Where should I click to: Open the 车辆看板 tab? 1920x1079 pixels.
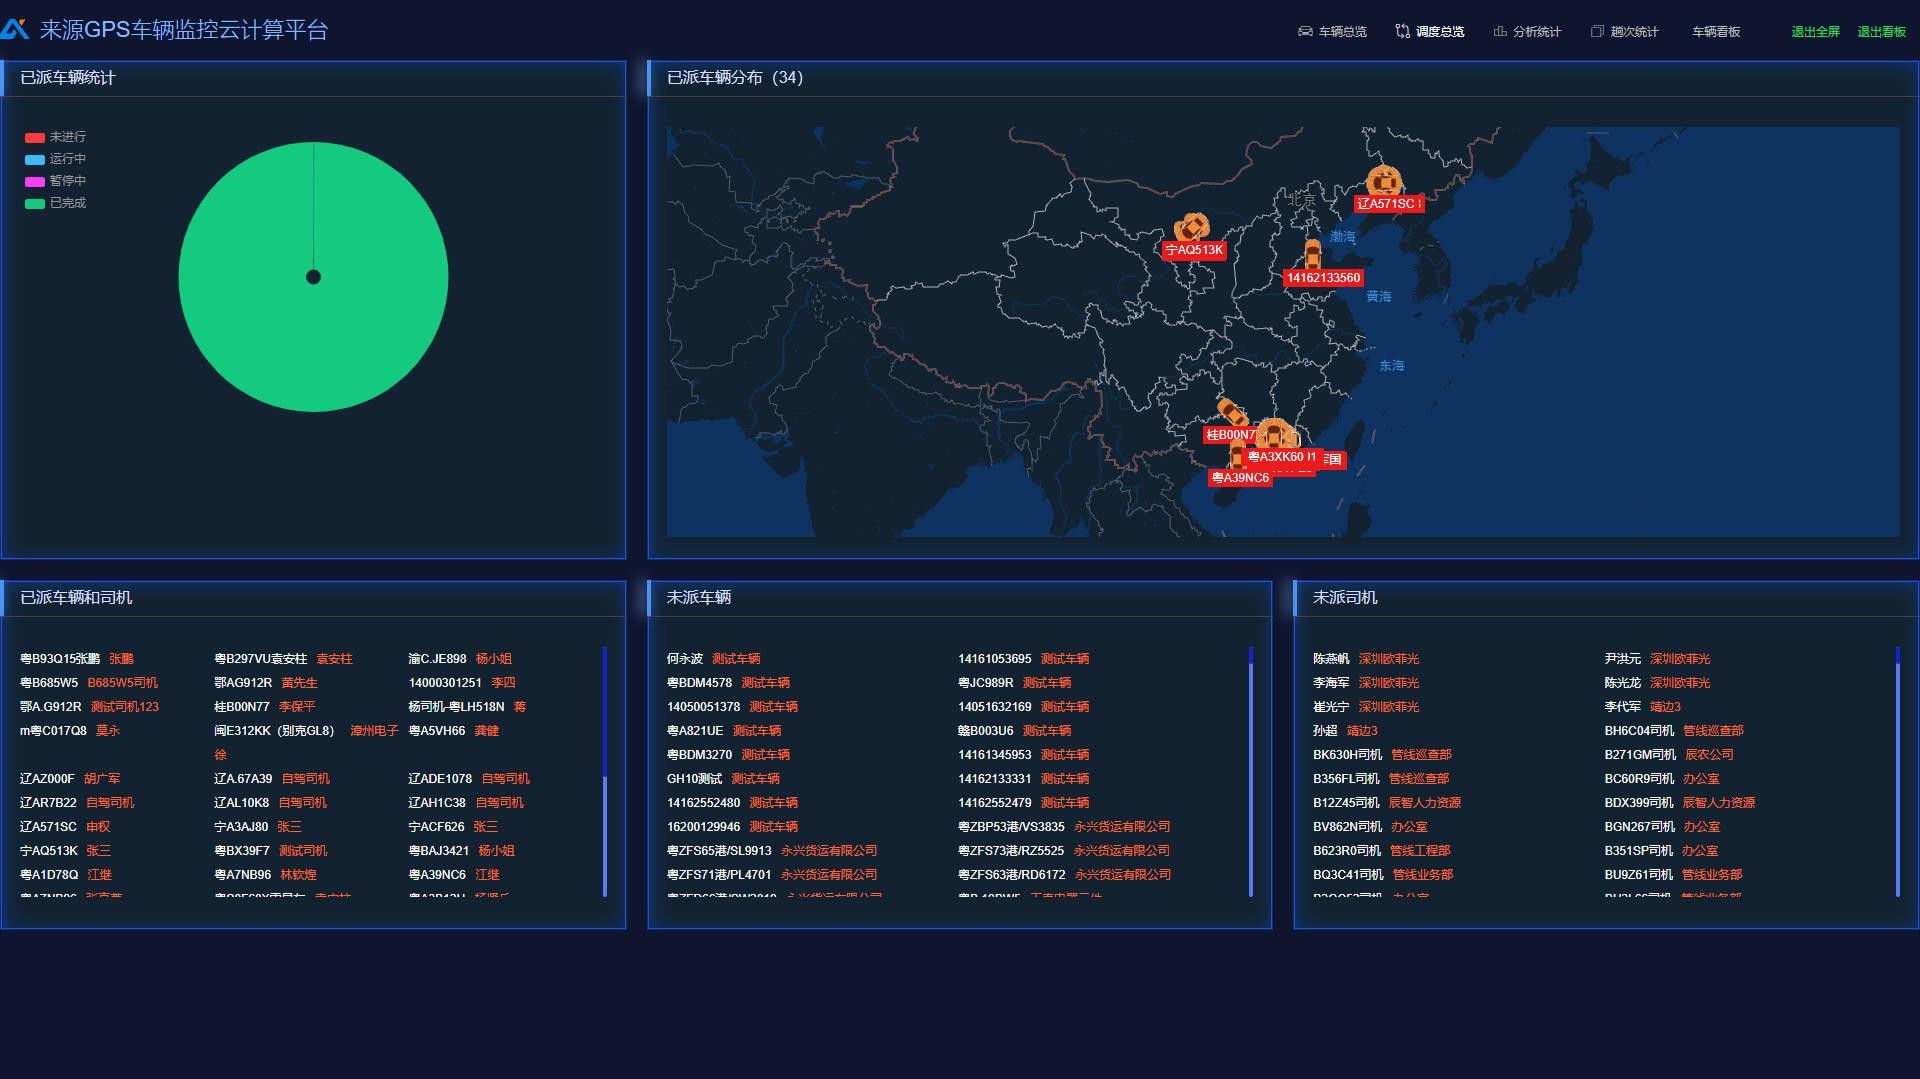coord(1716,32)
